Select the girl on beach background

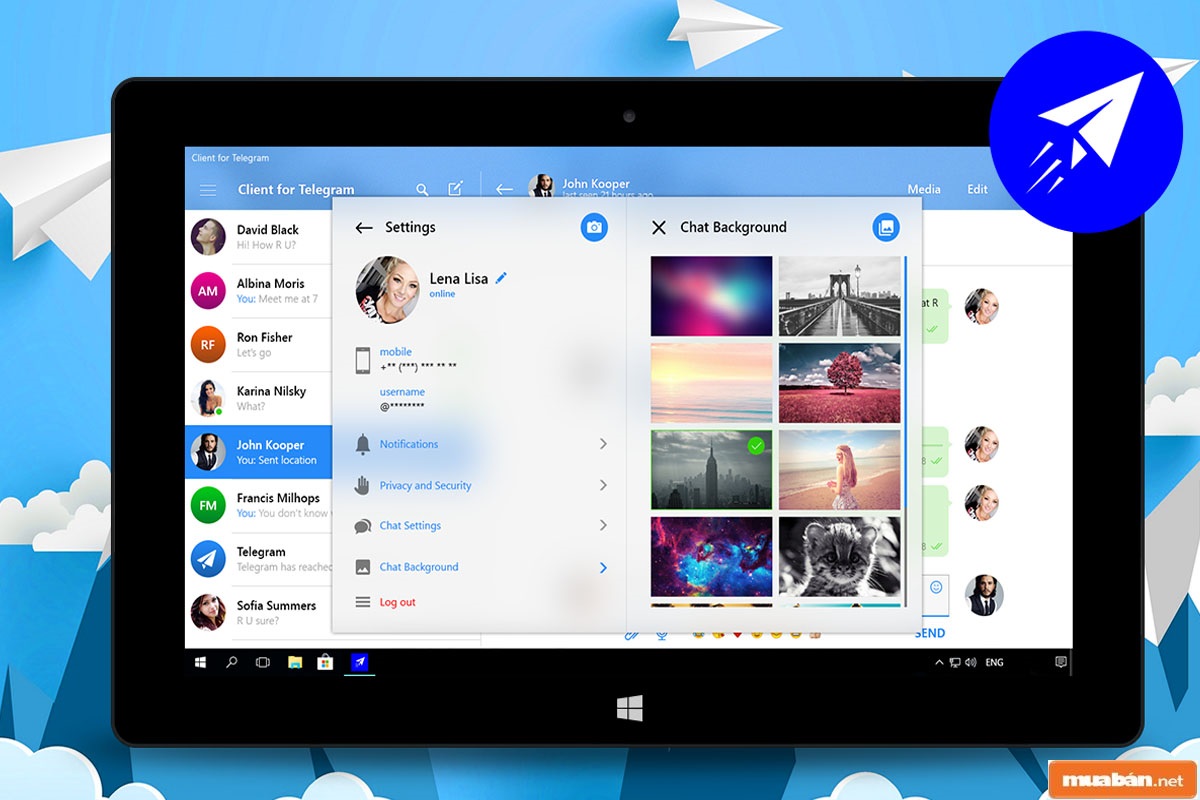tap(839, 470)
